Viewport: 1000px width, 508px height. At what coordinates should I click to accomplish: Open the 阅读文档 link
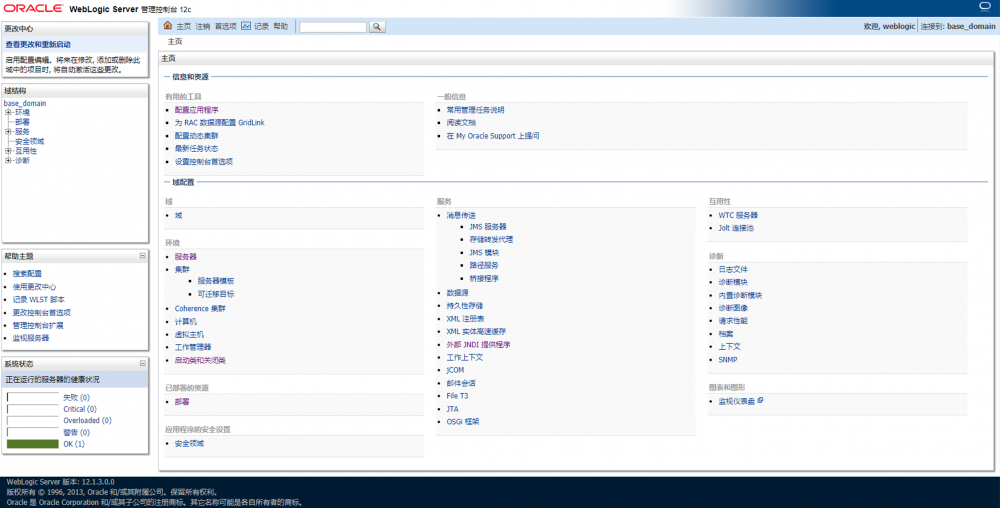461,122
